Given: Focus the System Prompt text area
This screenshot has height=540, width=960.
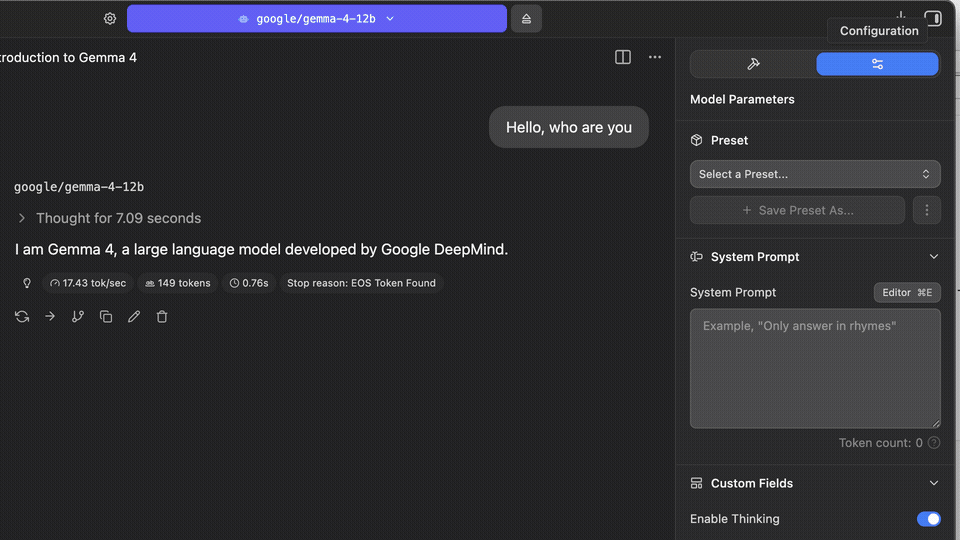Looking at the screenshot, I should (x=815, y=368).
